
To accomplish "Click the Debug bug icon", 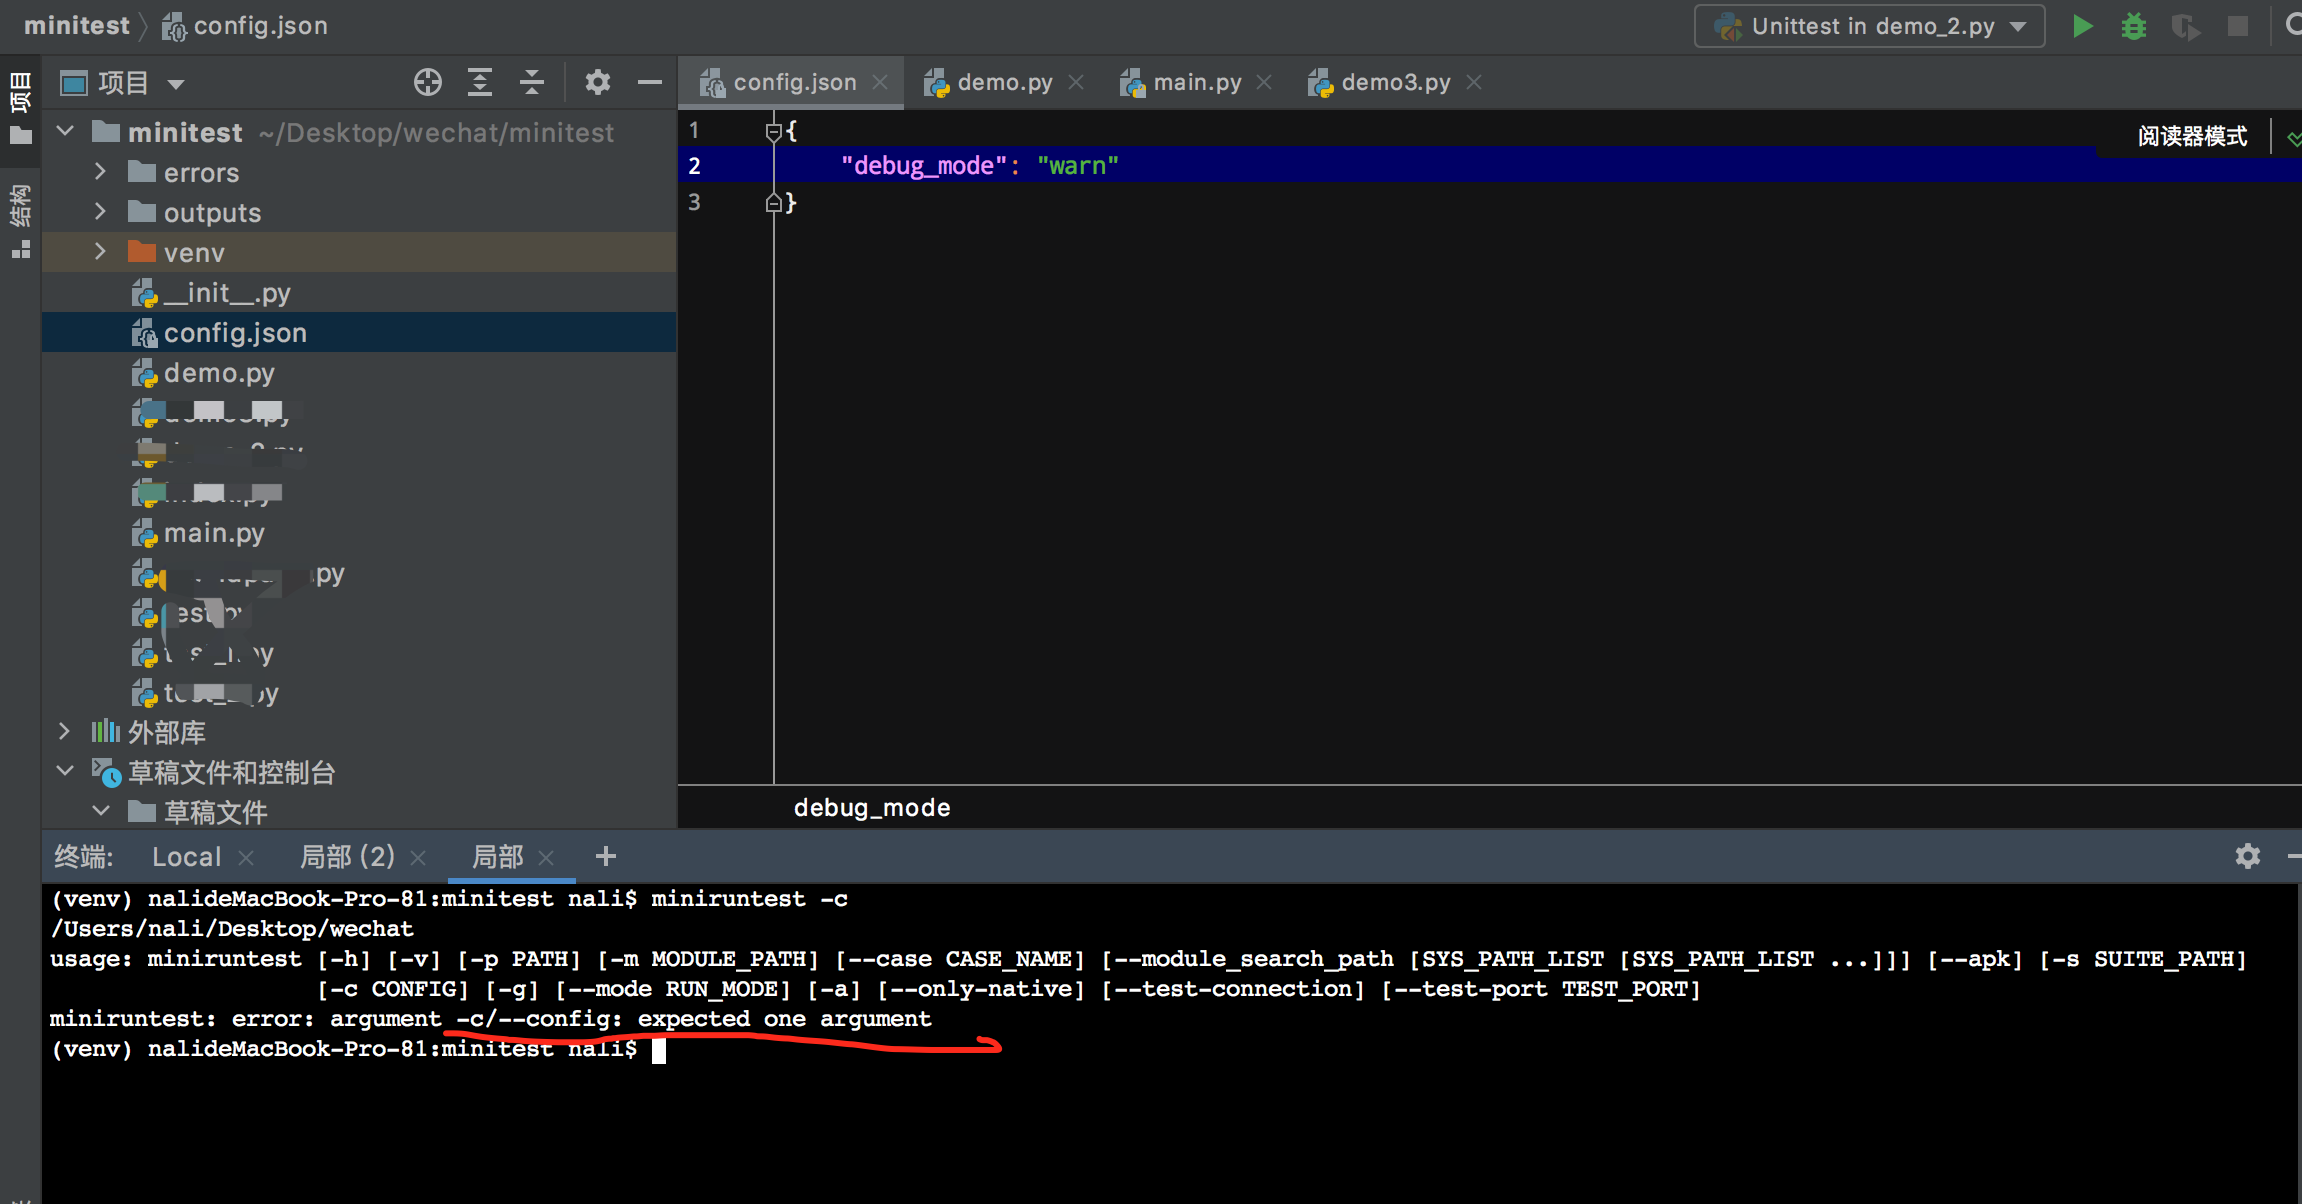I will (x=2133, y=27).
